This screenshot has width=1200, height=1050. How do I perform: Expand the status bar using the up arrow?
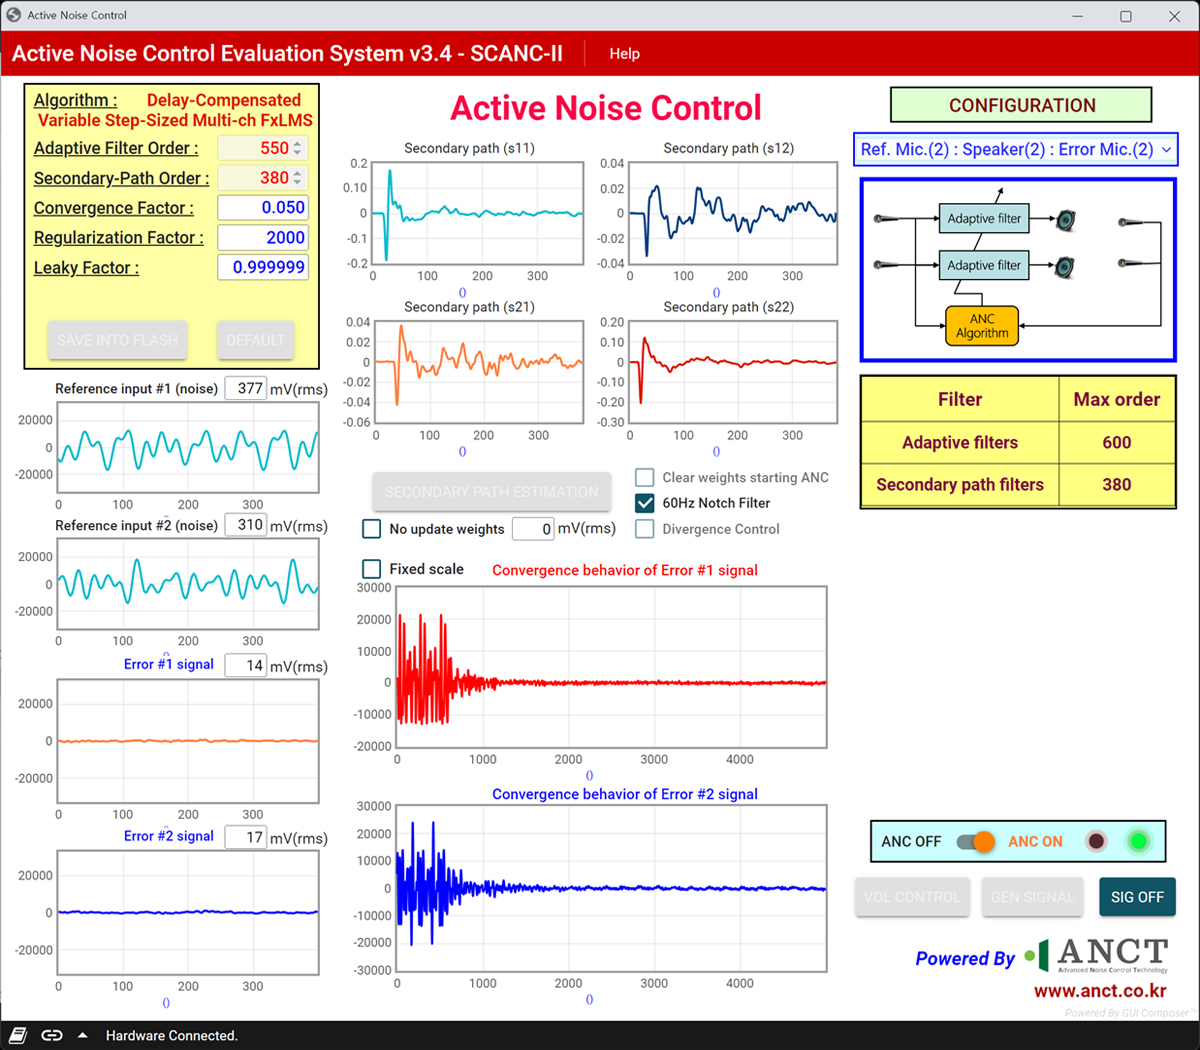pyautogui.click(x=83, y=1035)
